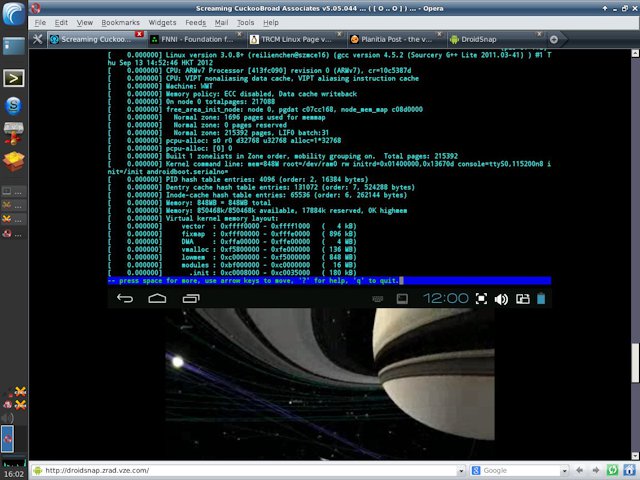
Task: Click the panel clock showing 16:02
Action: point(14,474)
